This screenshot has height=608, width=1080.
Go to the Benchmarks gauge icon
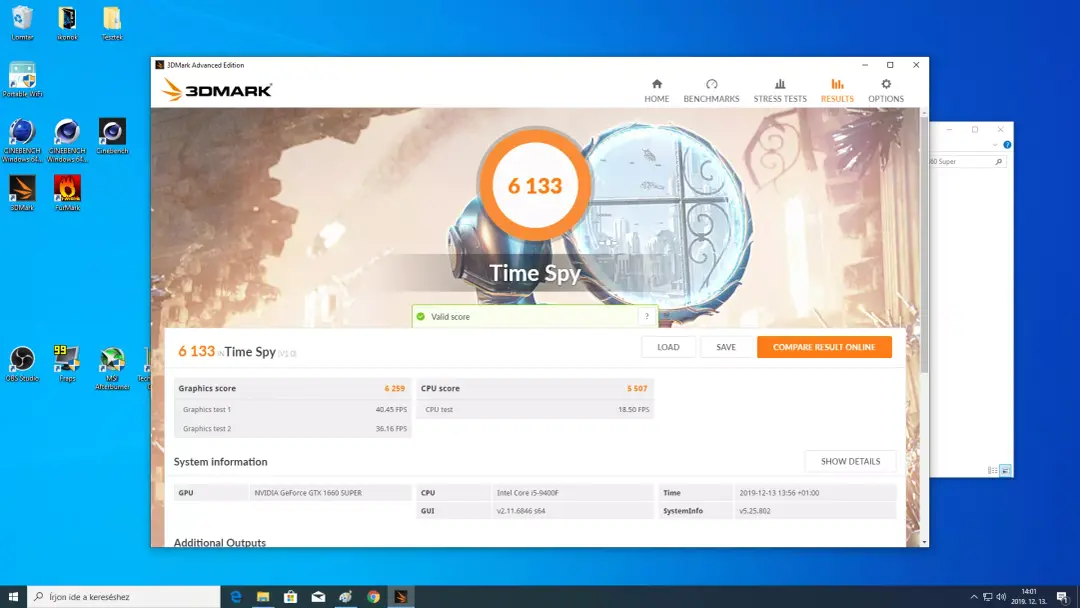tap(712, 84)
